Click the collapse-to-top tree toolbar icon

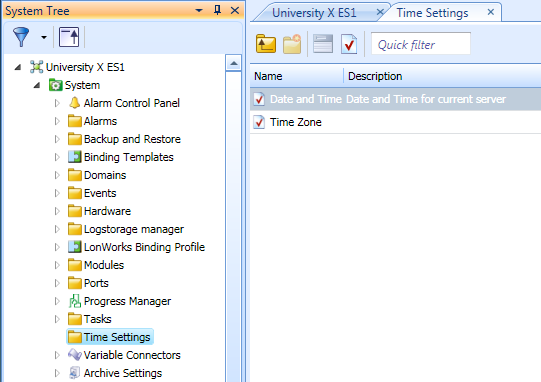point(69,37)
